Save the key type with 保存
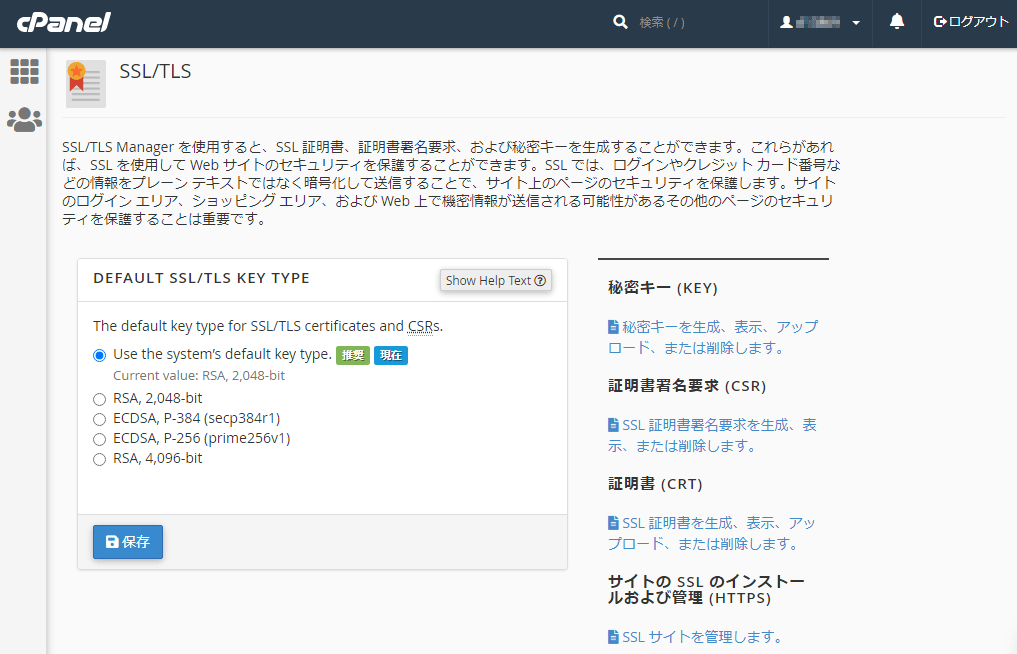The width and height of the screenshot is (1017, 654). click(x=128, y=542)
